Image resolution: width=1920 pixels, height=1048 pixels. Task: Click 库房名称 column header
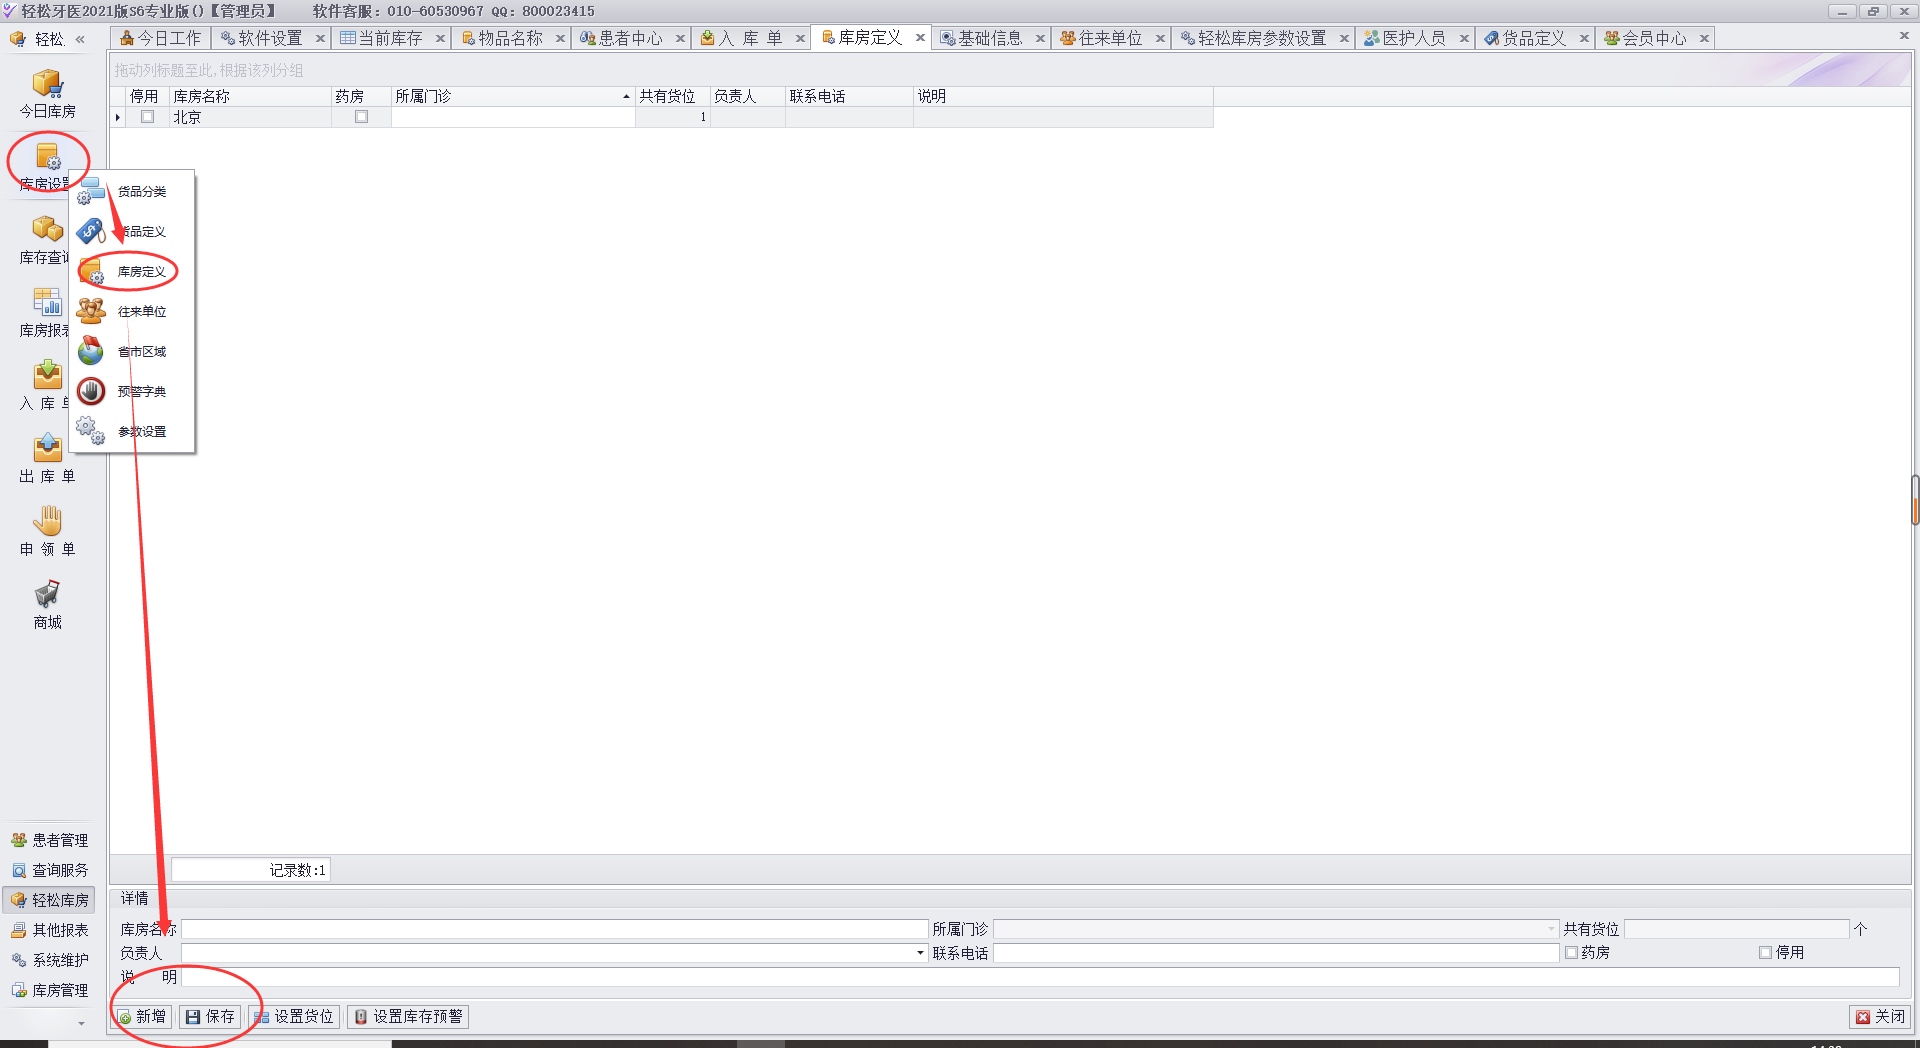[250, 97]
